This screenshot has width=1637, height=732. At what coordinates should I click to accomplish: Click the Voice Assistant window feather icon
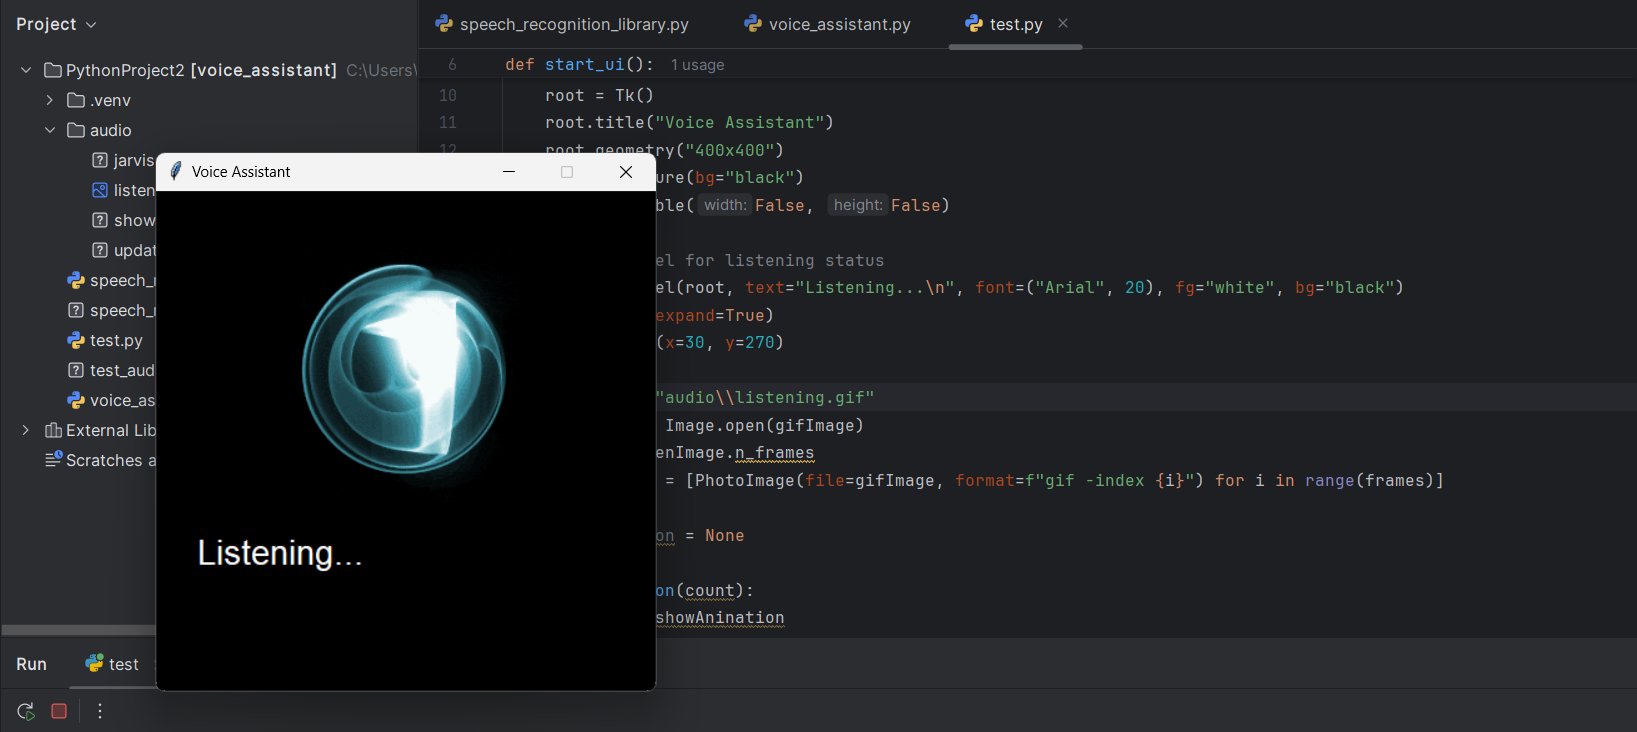coord(176,171)
